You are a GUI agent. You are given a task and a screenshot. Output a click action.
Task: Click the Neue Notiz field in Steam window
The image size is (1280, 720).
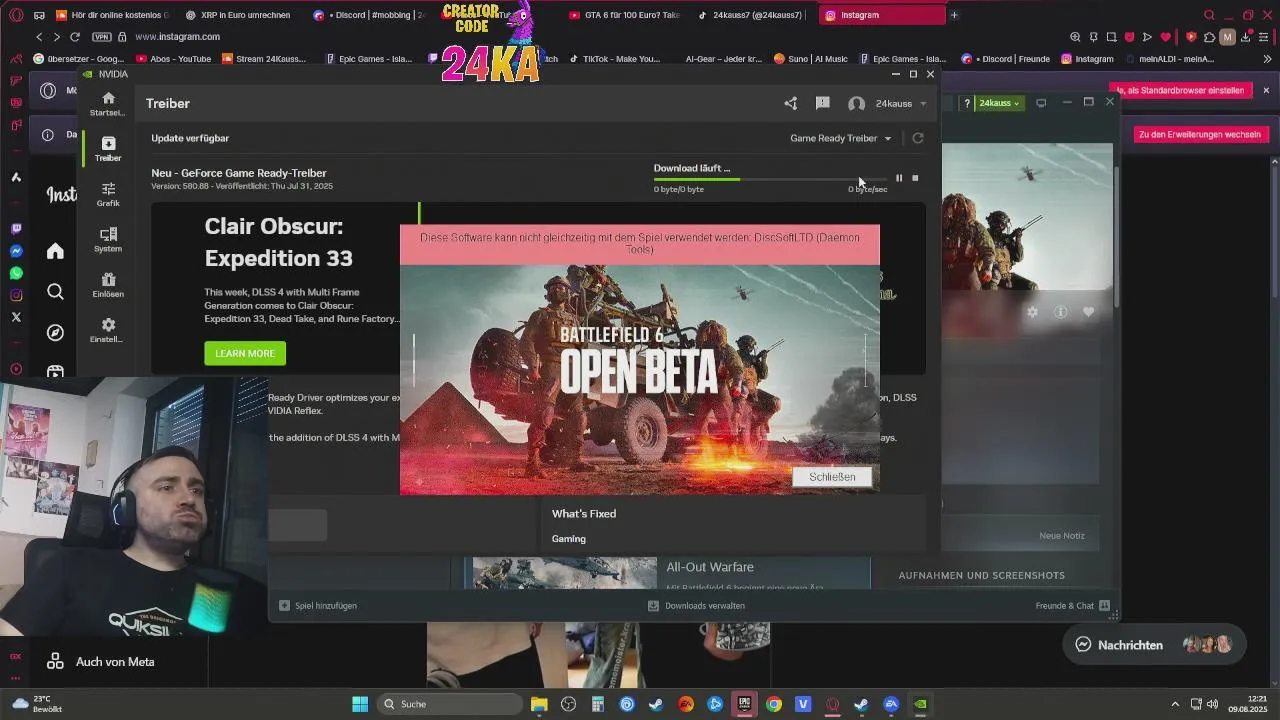(x=1020, y=535)
